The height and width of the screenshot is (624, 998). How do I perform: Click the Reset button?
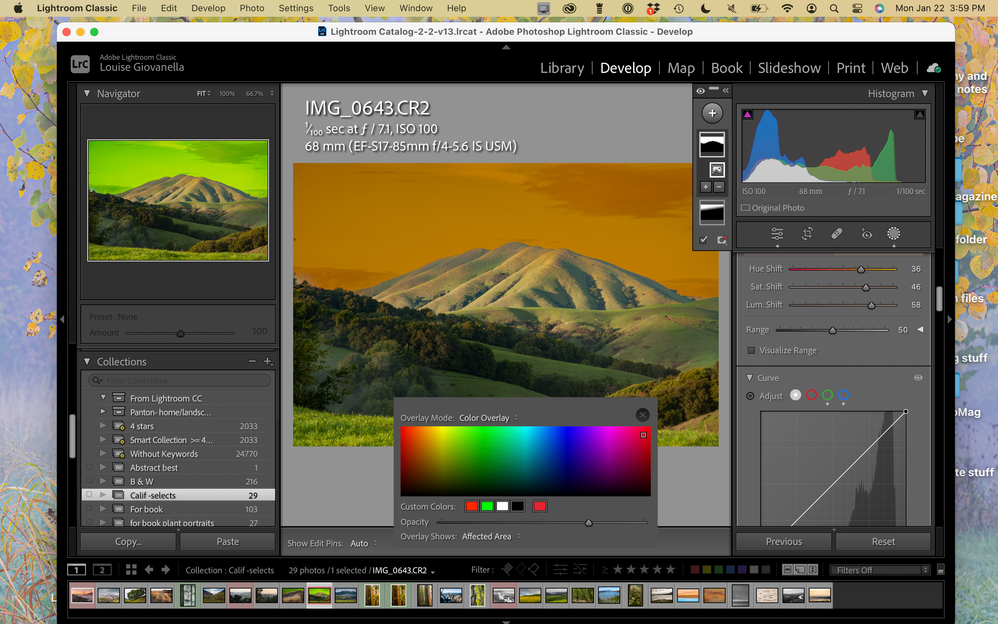[x=884, y=541]
